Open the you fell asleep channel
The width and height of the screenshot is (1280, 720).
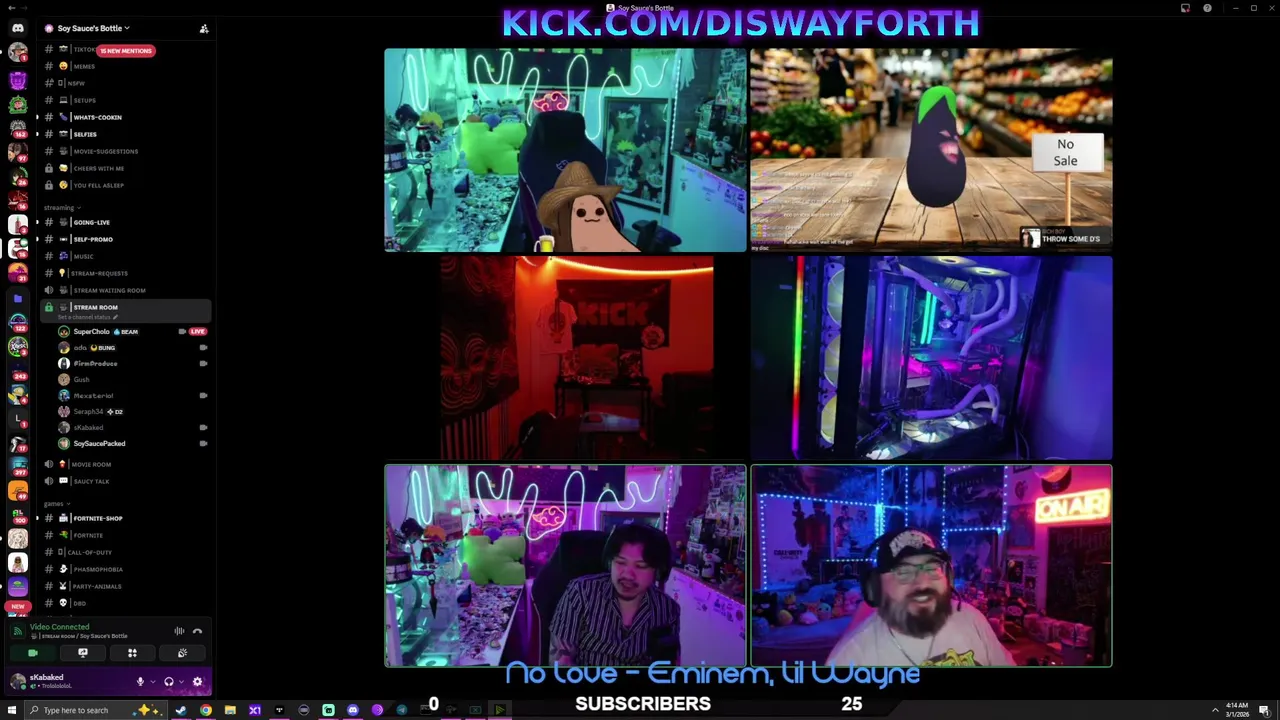pos(125,185)
